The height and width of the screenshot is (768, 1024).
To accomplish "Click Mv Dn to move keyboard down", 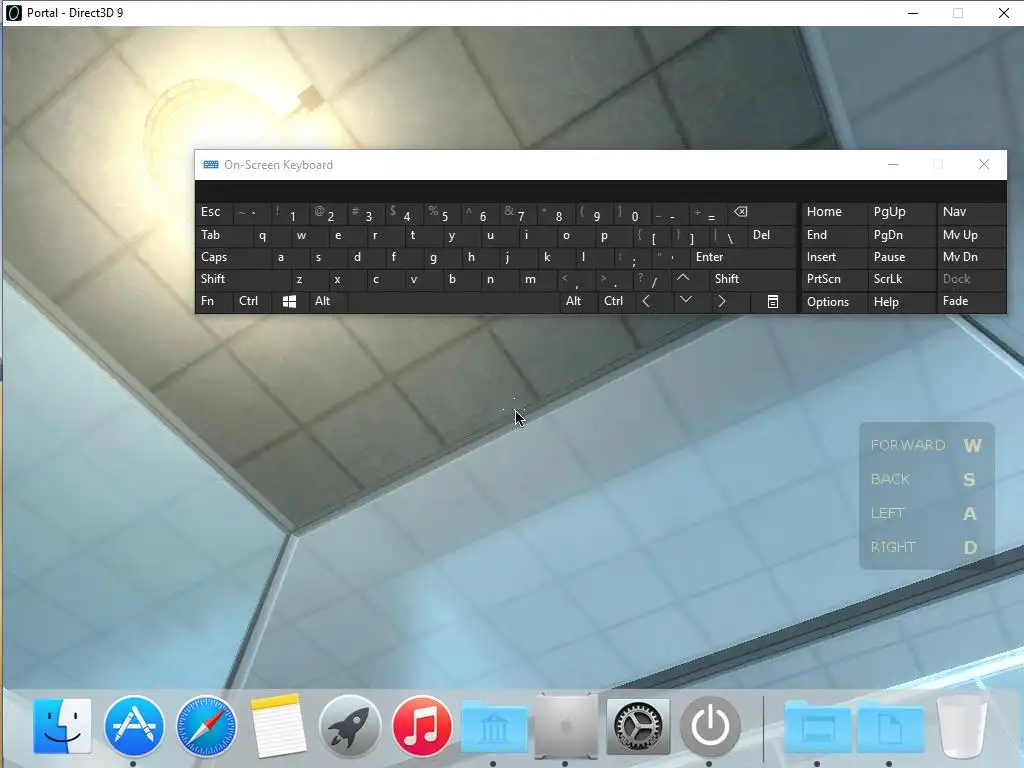I will coord(971,257).
